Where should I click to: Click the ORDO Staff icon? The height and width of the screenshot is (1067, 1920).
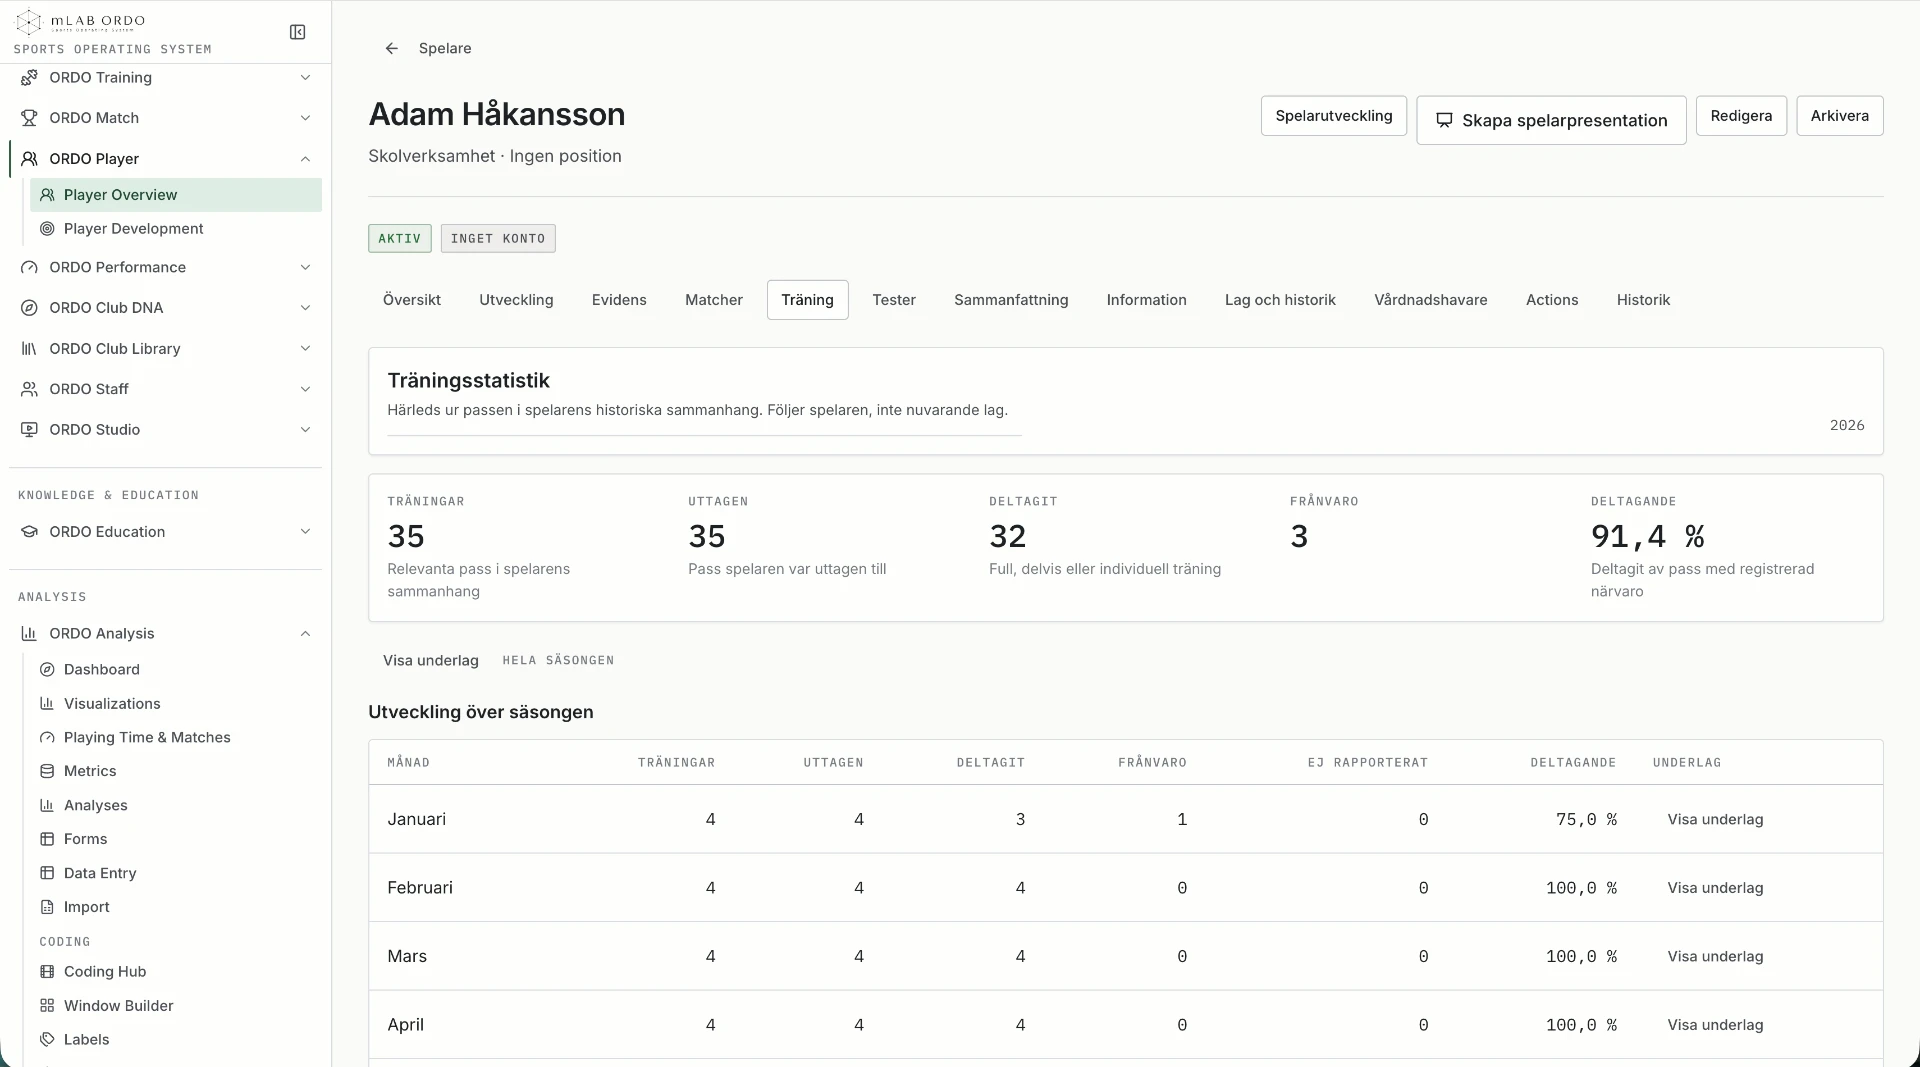click(30, 389)
